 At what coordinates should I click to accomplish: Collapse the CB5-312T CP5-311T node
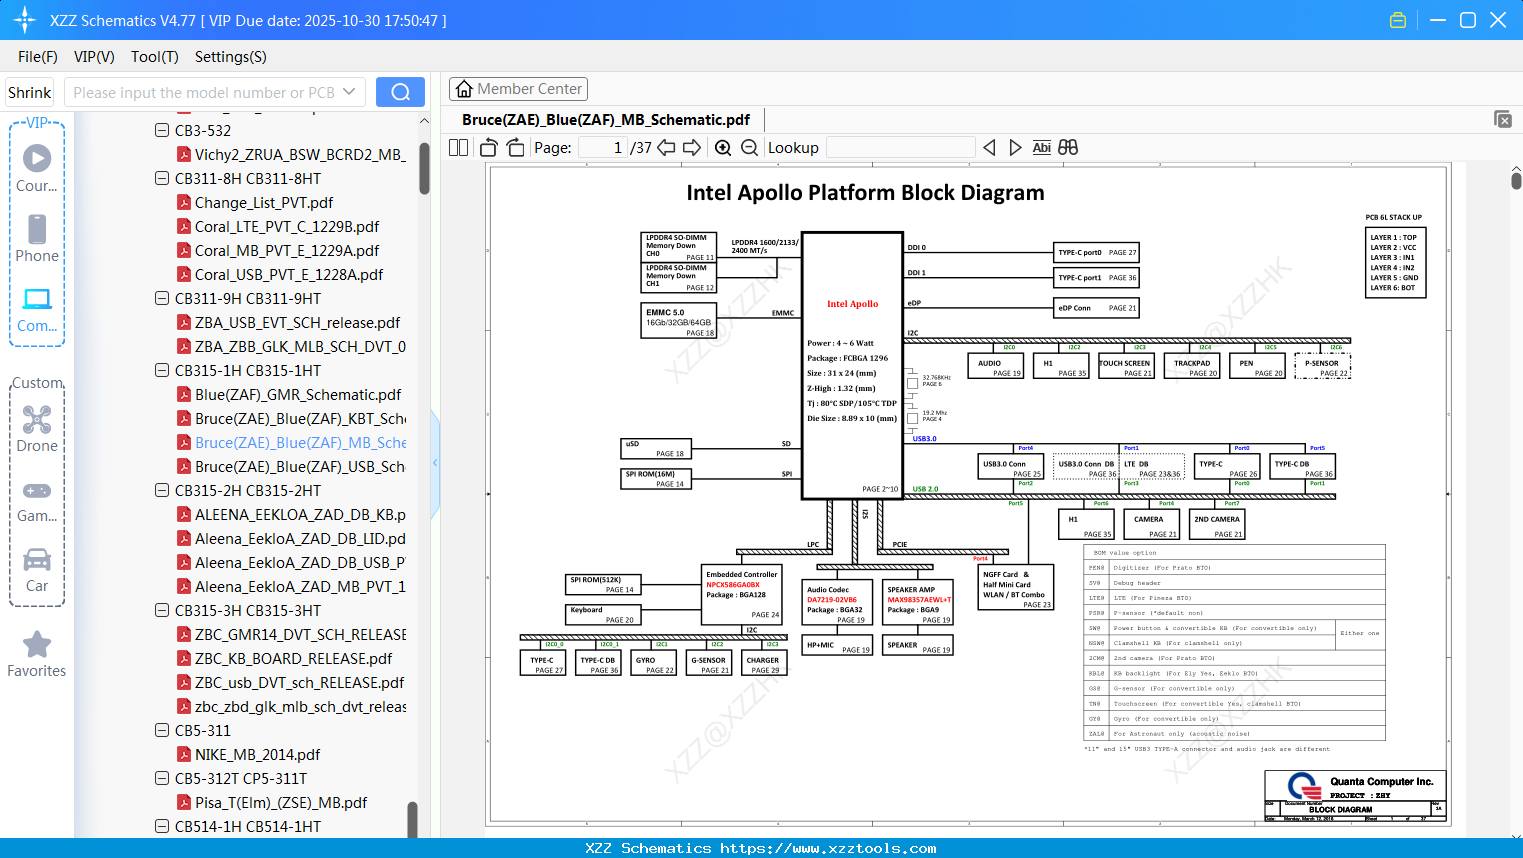[162, 778]
